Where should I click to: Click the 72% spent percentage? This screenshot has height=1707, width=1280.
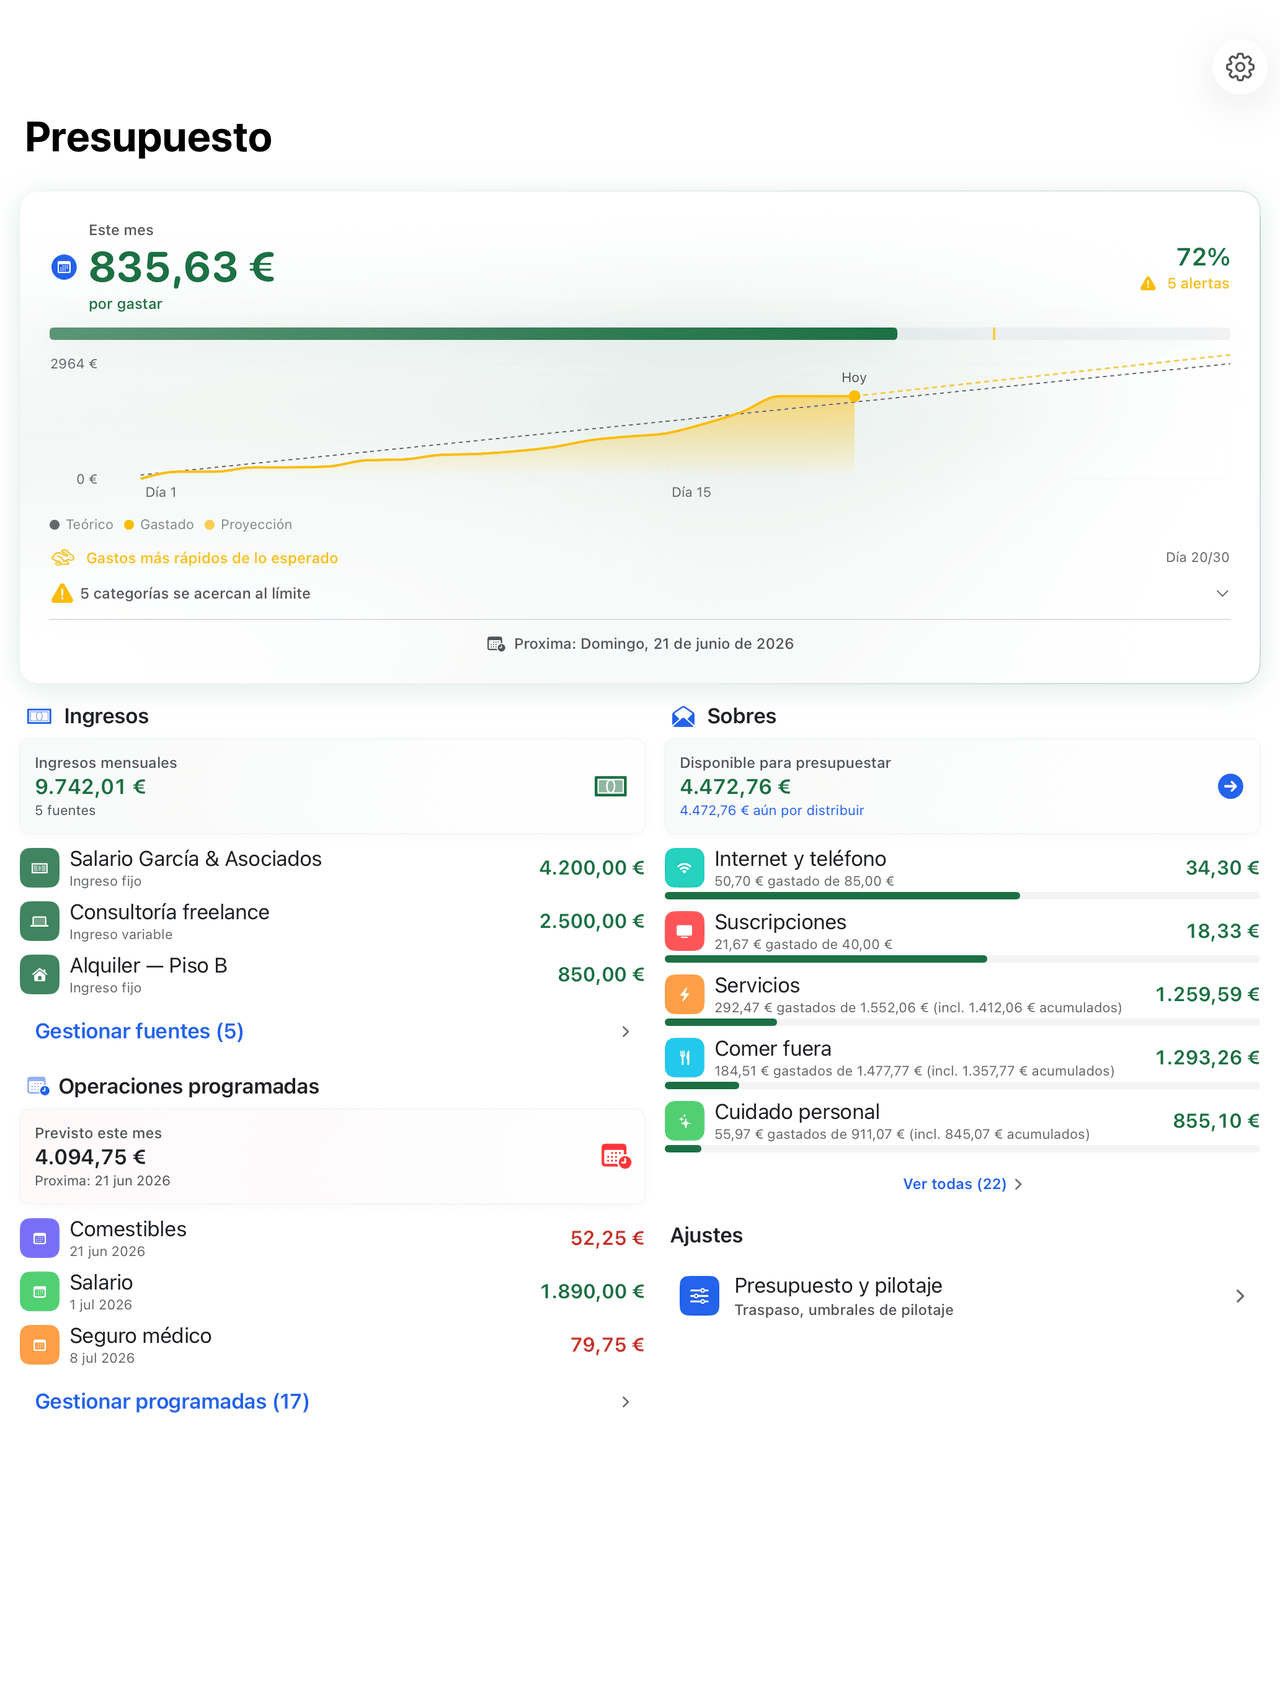1203,257
